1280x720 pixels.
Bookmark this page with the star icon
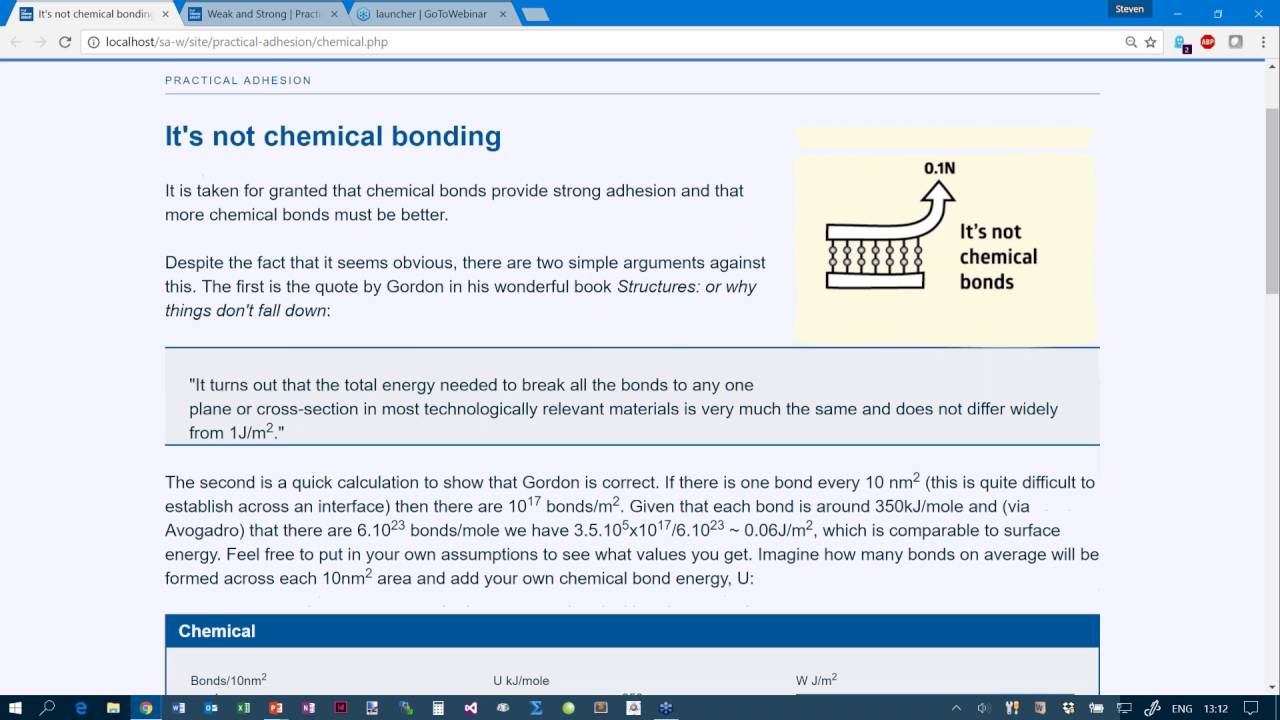[x=1151, y=42]
